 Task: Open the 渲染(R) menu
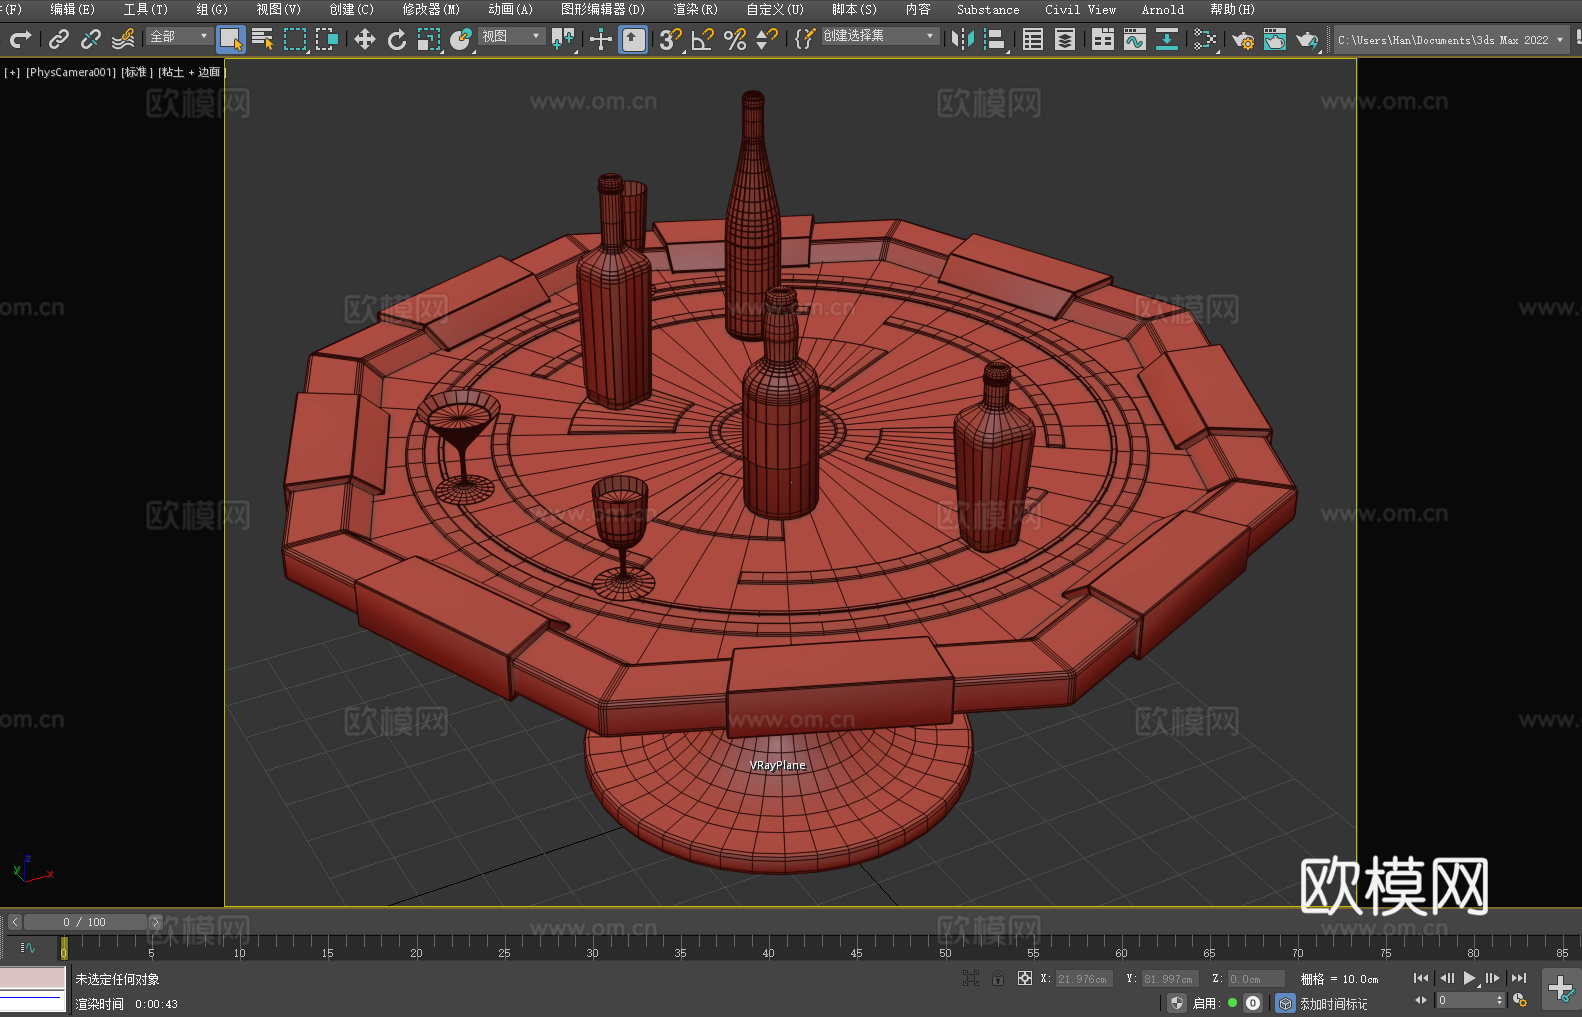pos(695,9)
